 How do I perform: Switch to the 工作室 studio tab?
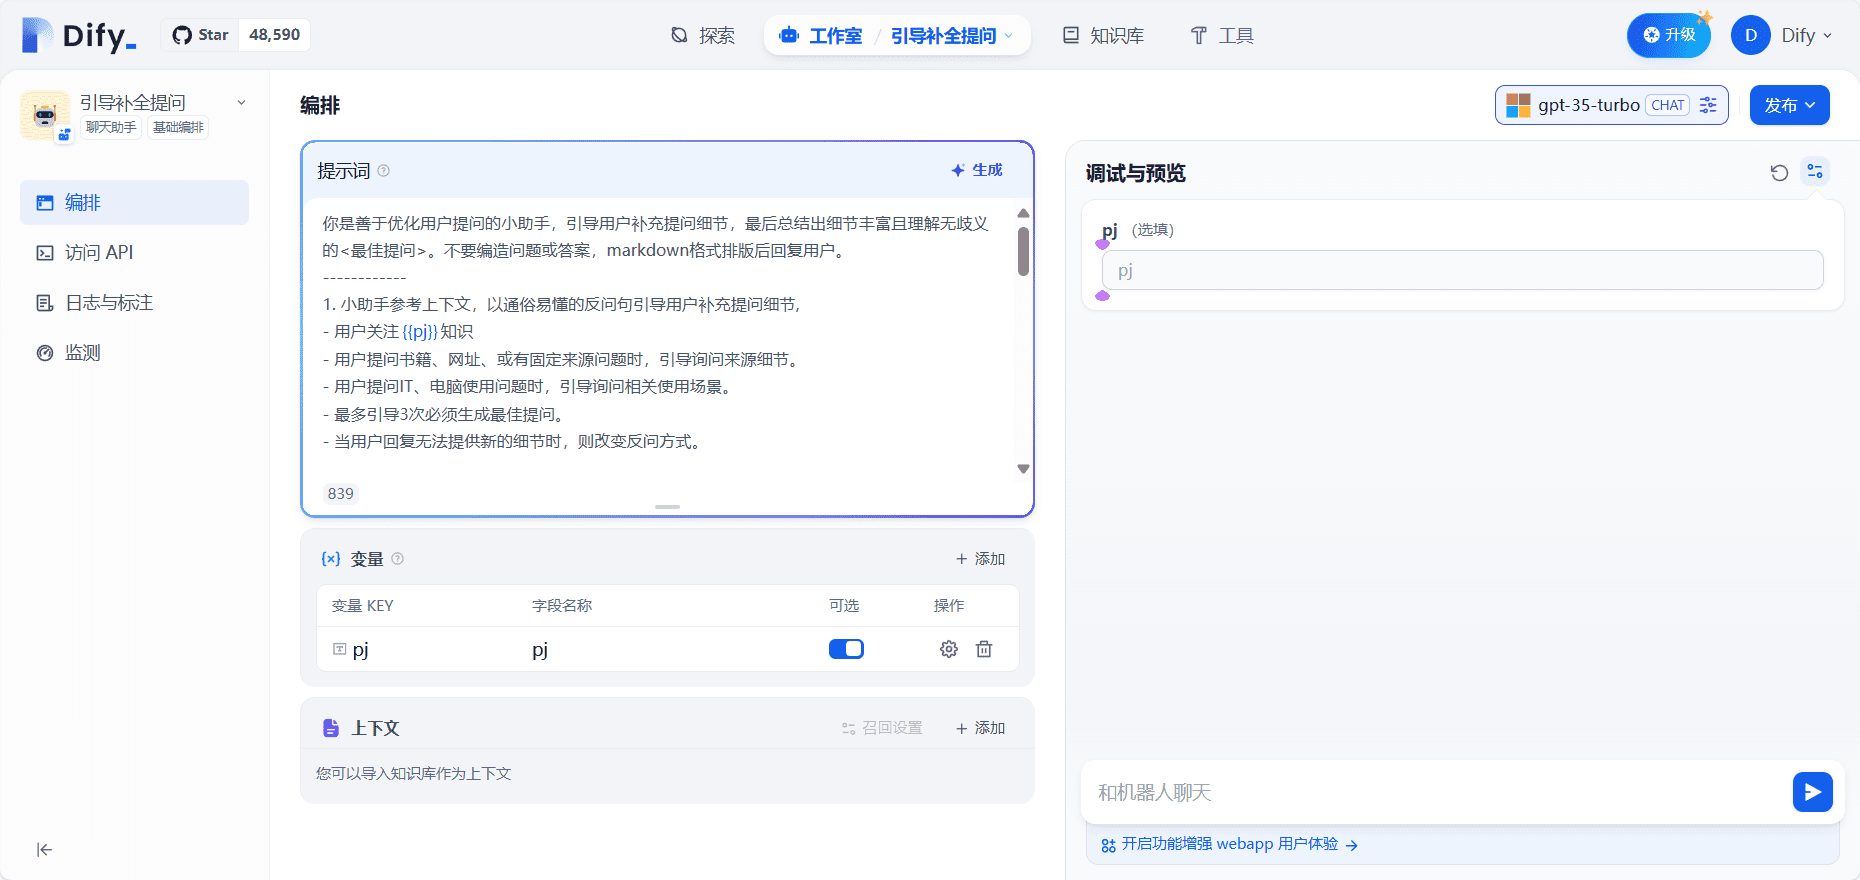coord(821,36)
